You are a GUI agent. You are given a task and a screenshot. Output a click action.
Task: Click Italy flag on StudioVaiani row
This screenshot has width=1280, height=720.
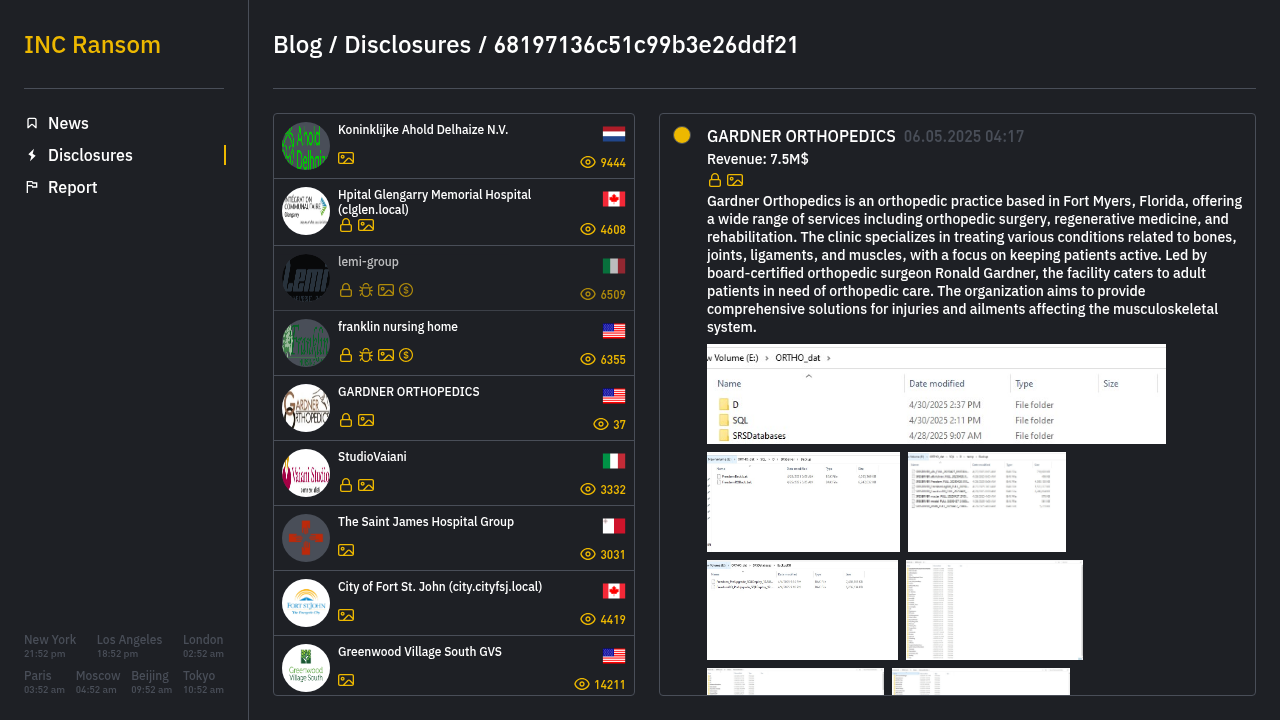point(614,461)
